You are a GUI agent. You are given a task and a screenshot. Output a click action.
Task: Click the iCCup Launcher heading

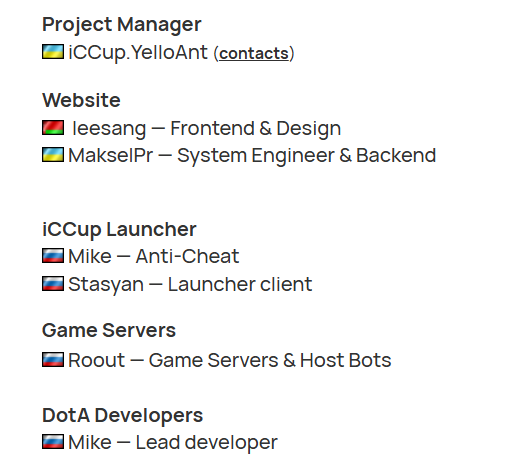[119, 230]
